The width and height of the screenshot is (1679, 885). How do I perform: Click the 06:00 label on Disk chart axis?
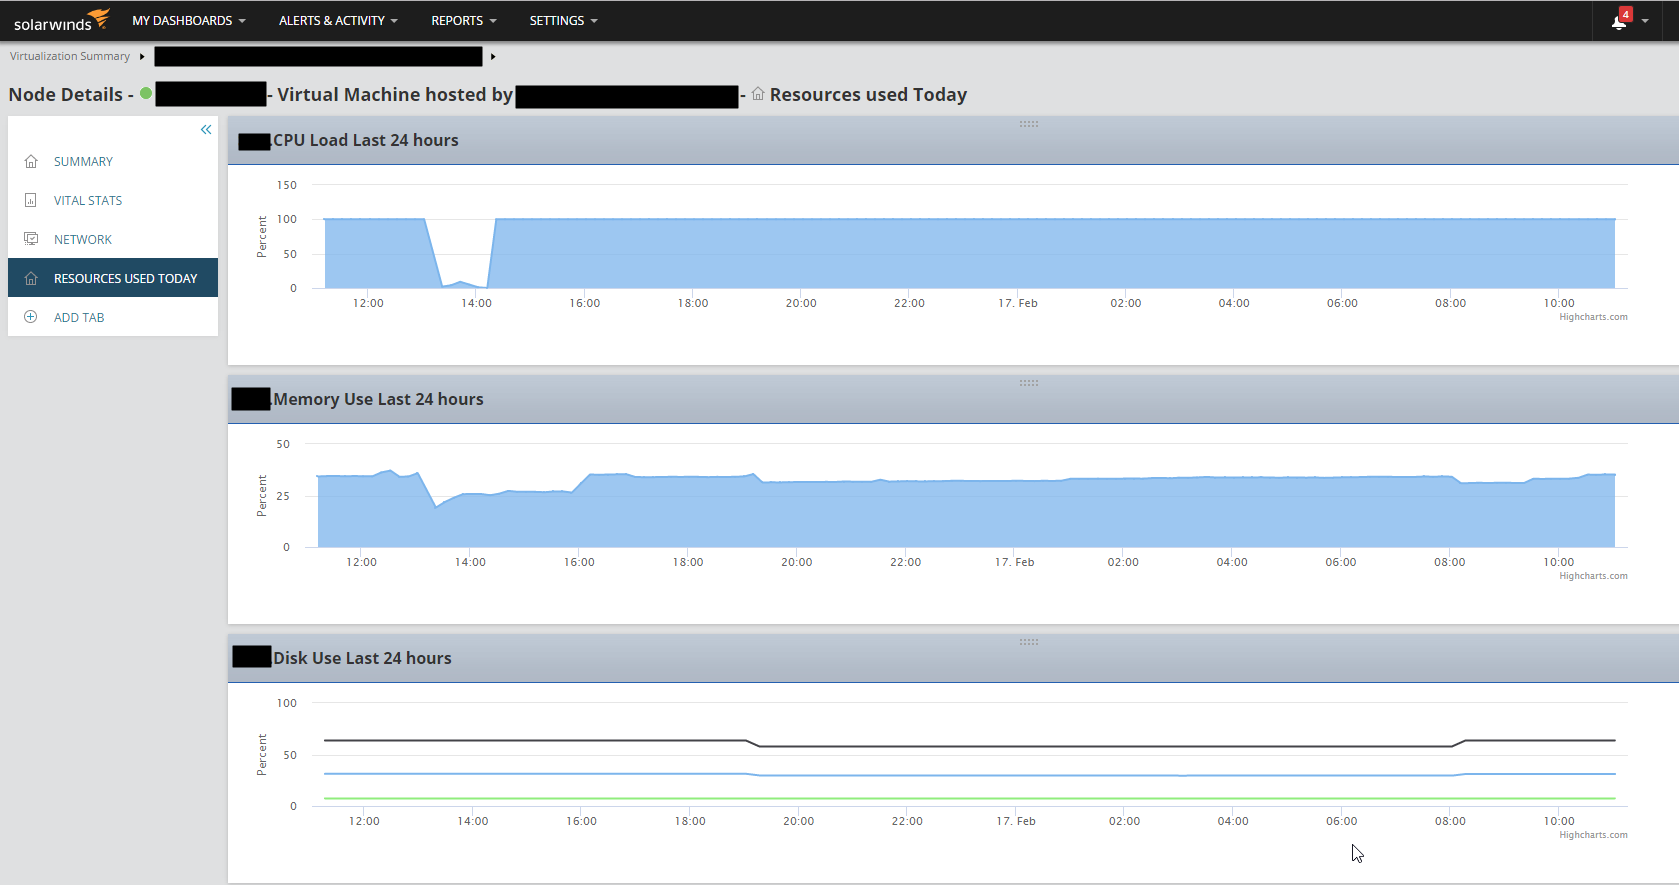[1342, 821]
